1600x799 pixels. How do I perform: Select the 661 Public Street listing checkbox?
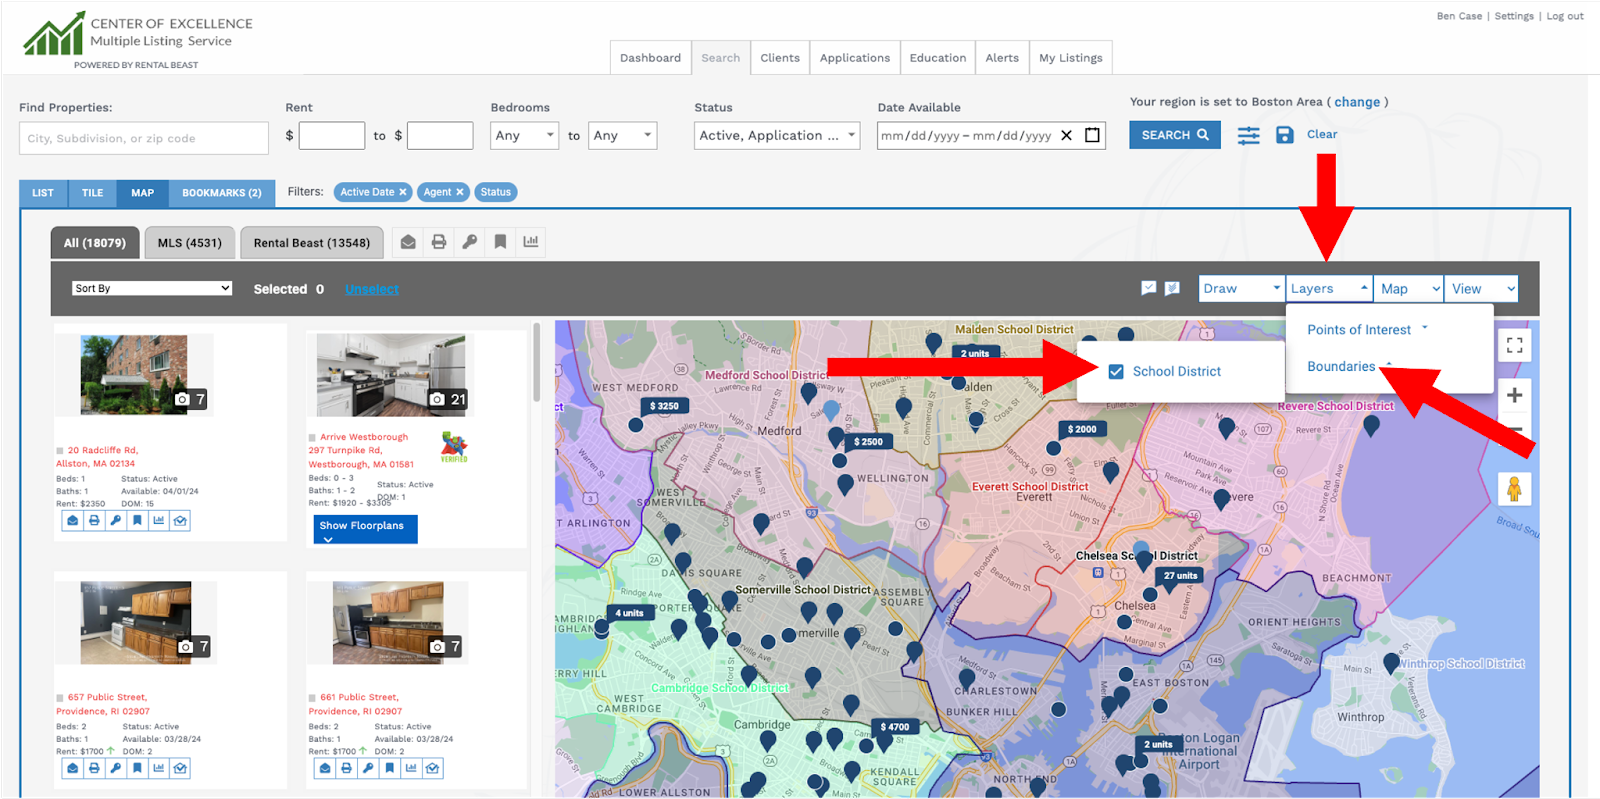(x=312, y=698)
